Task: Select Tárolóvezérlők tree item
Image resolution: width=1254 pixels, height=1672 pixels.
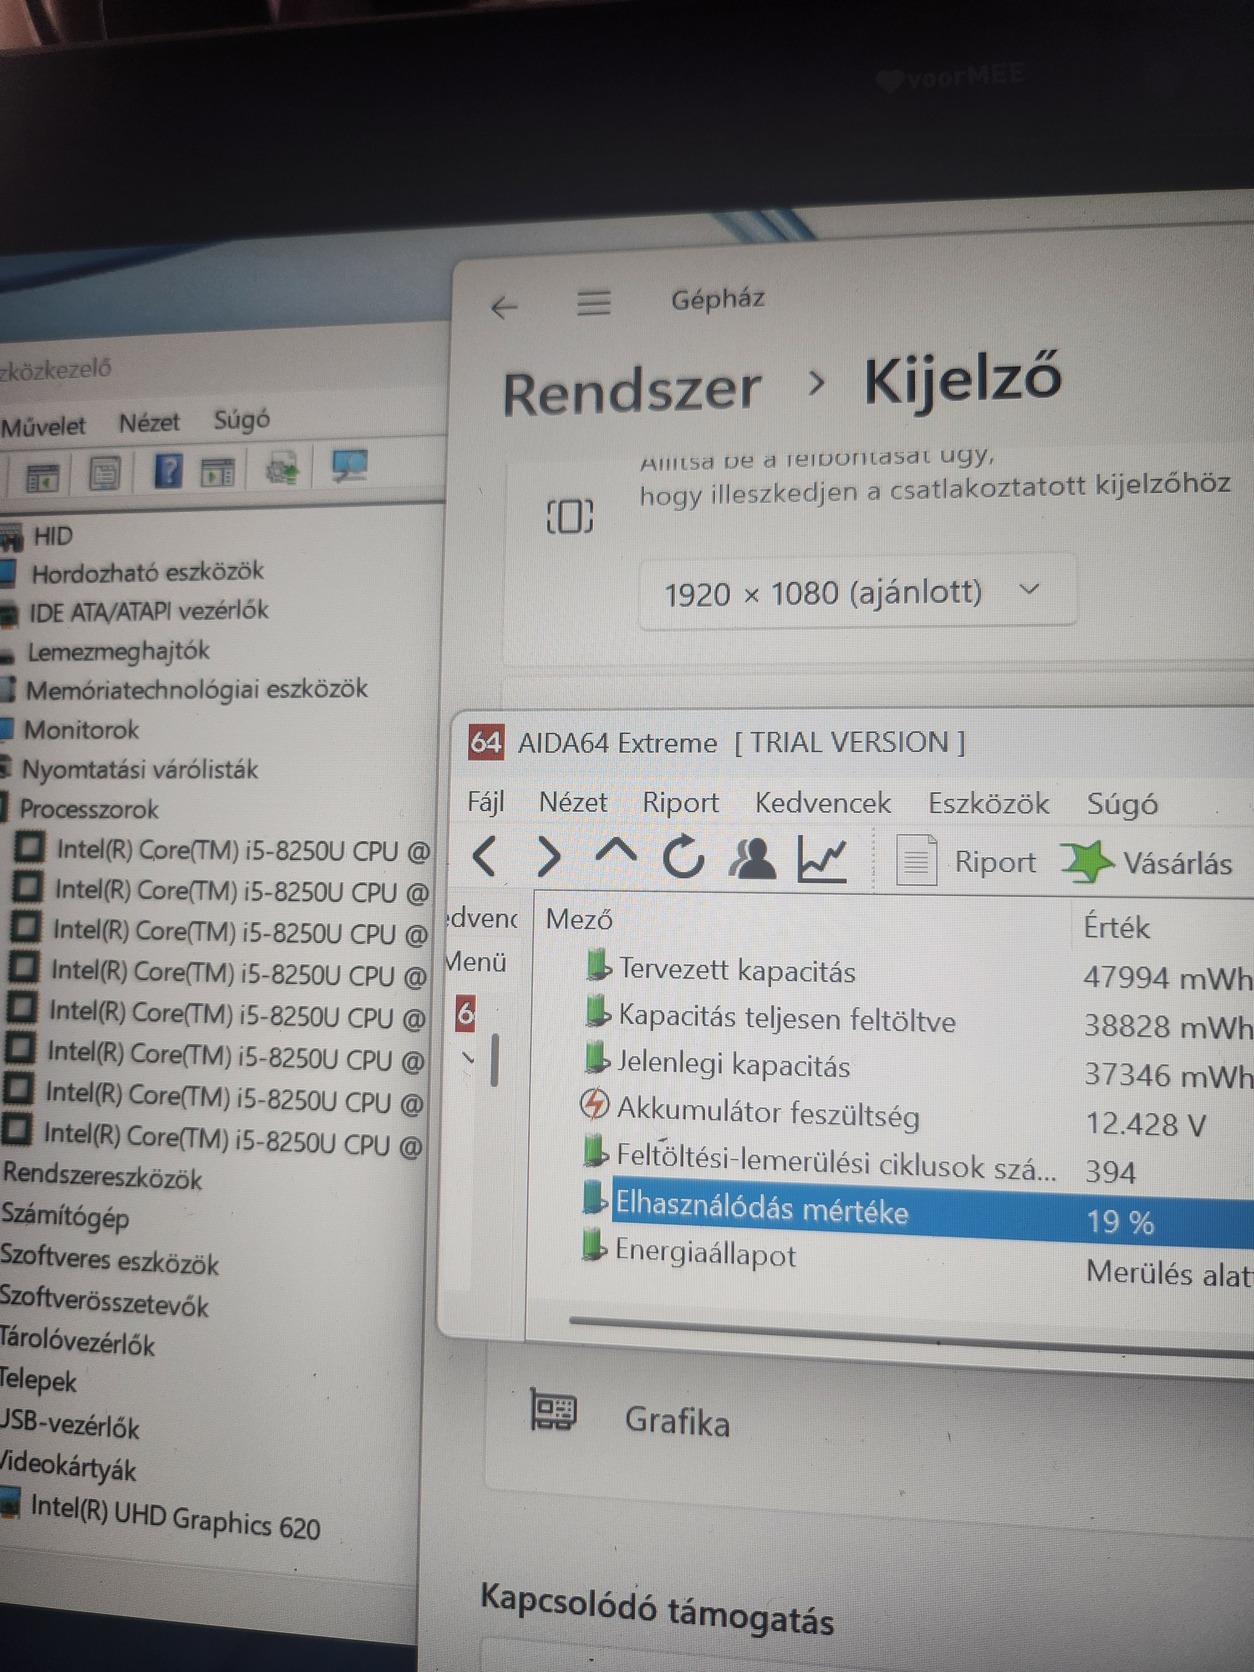Action: [x=77, y=1343]
